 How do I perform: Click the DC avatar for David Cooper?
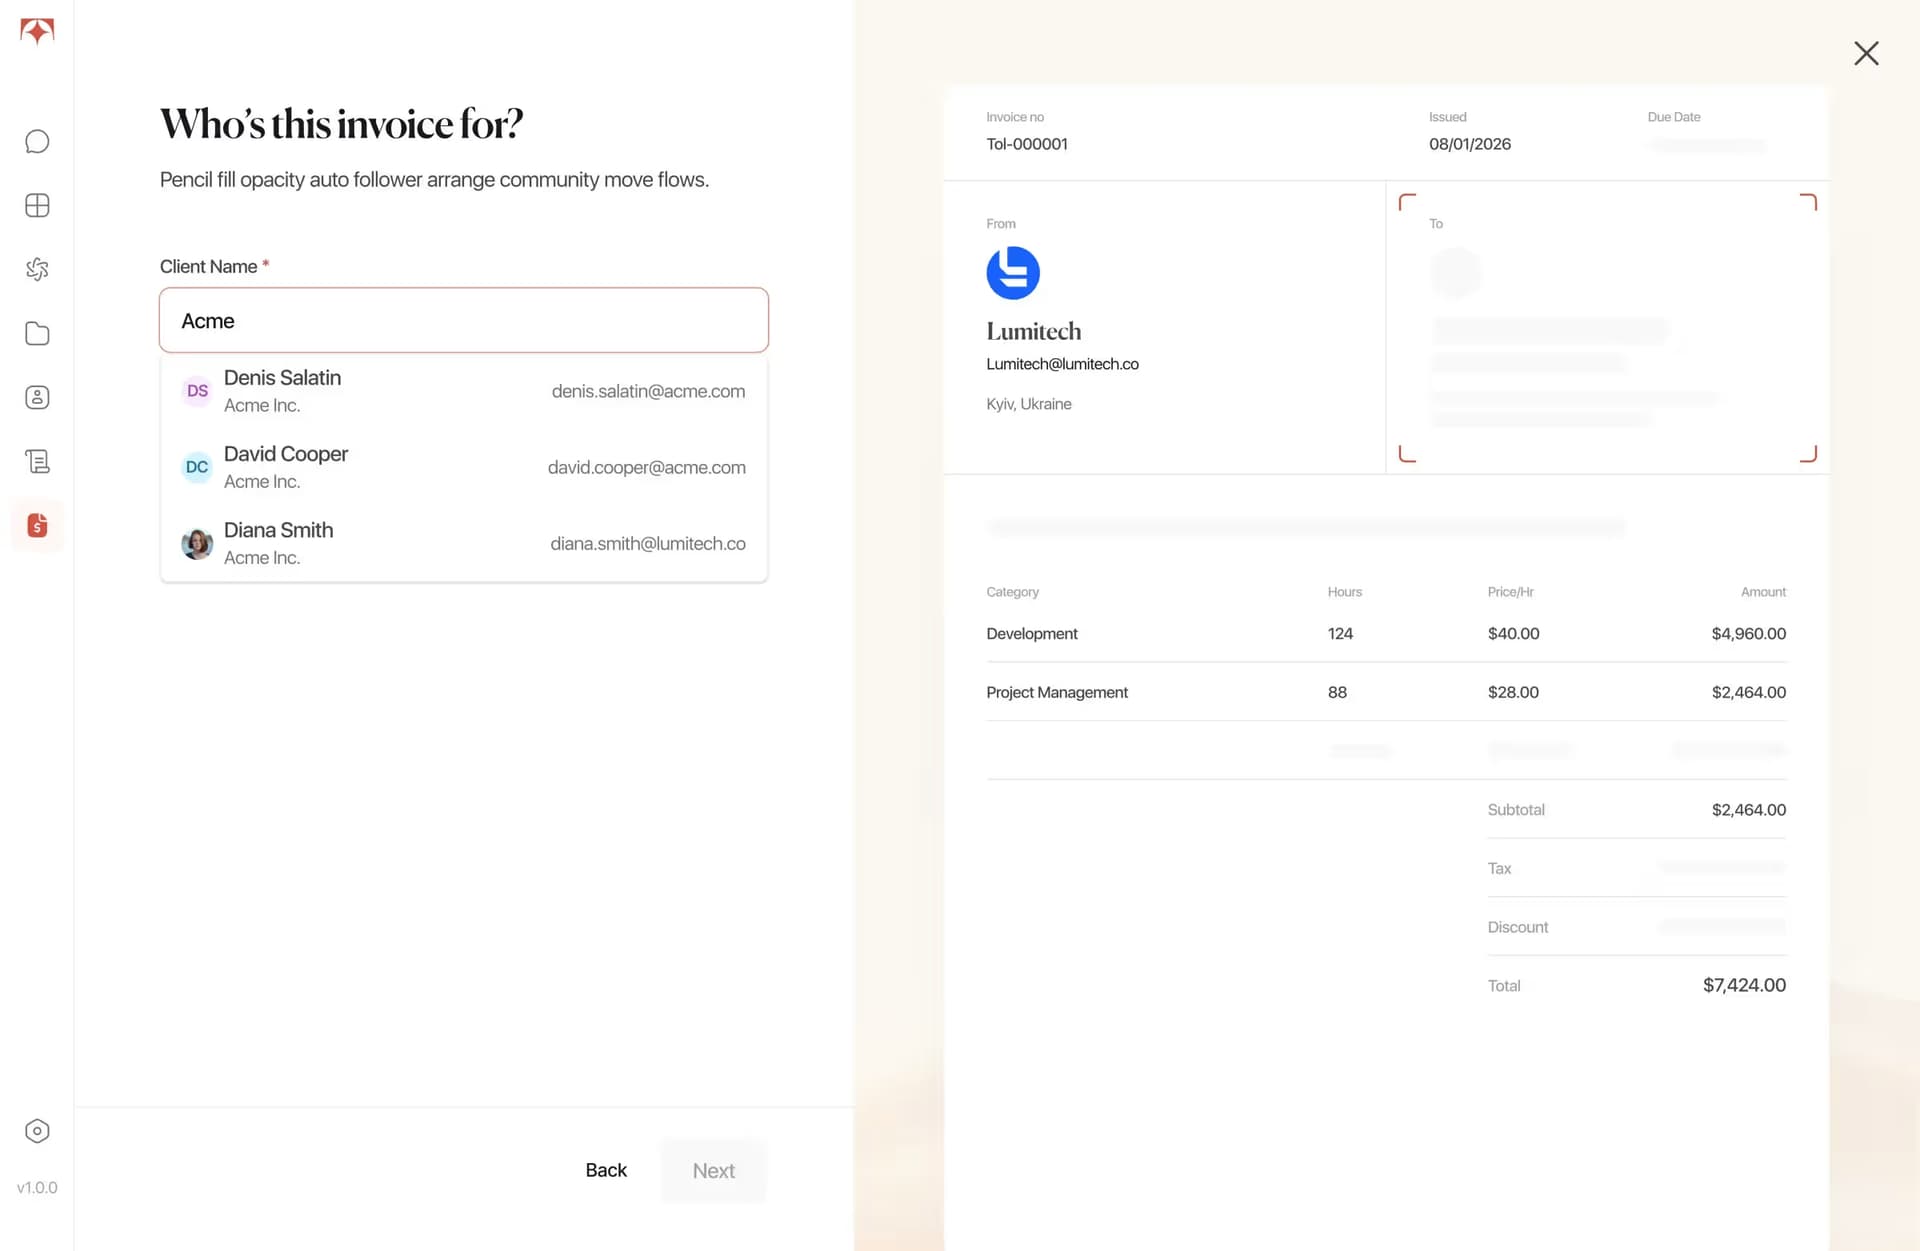click(197, 467)
